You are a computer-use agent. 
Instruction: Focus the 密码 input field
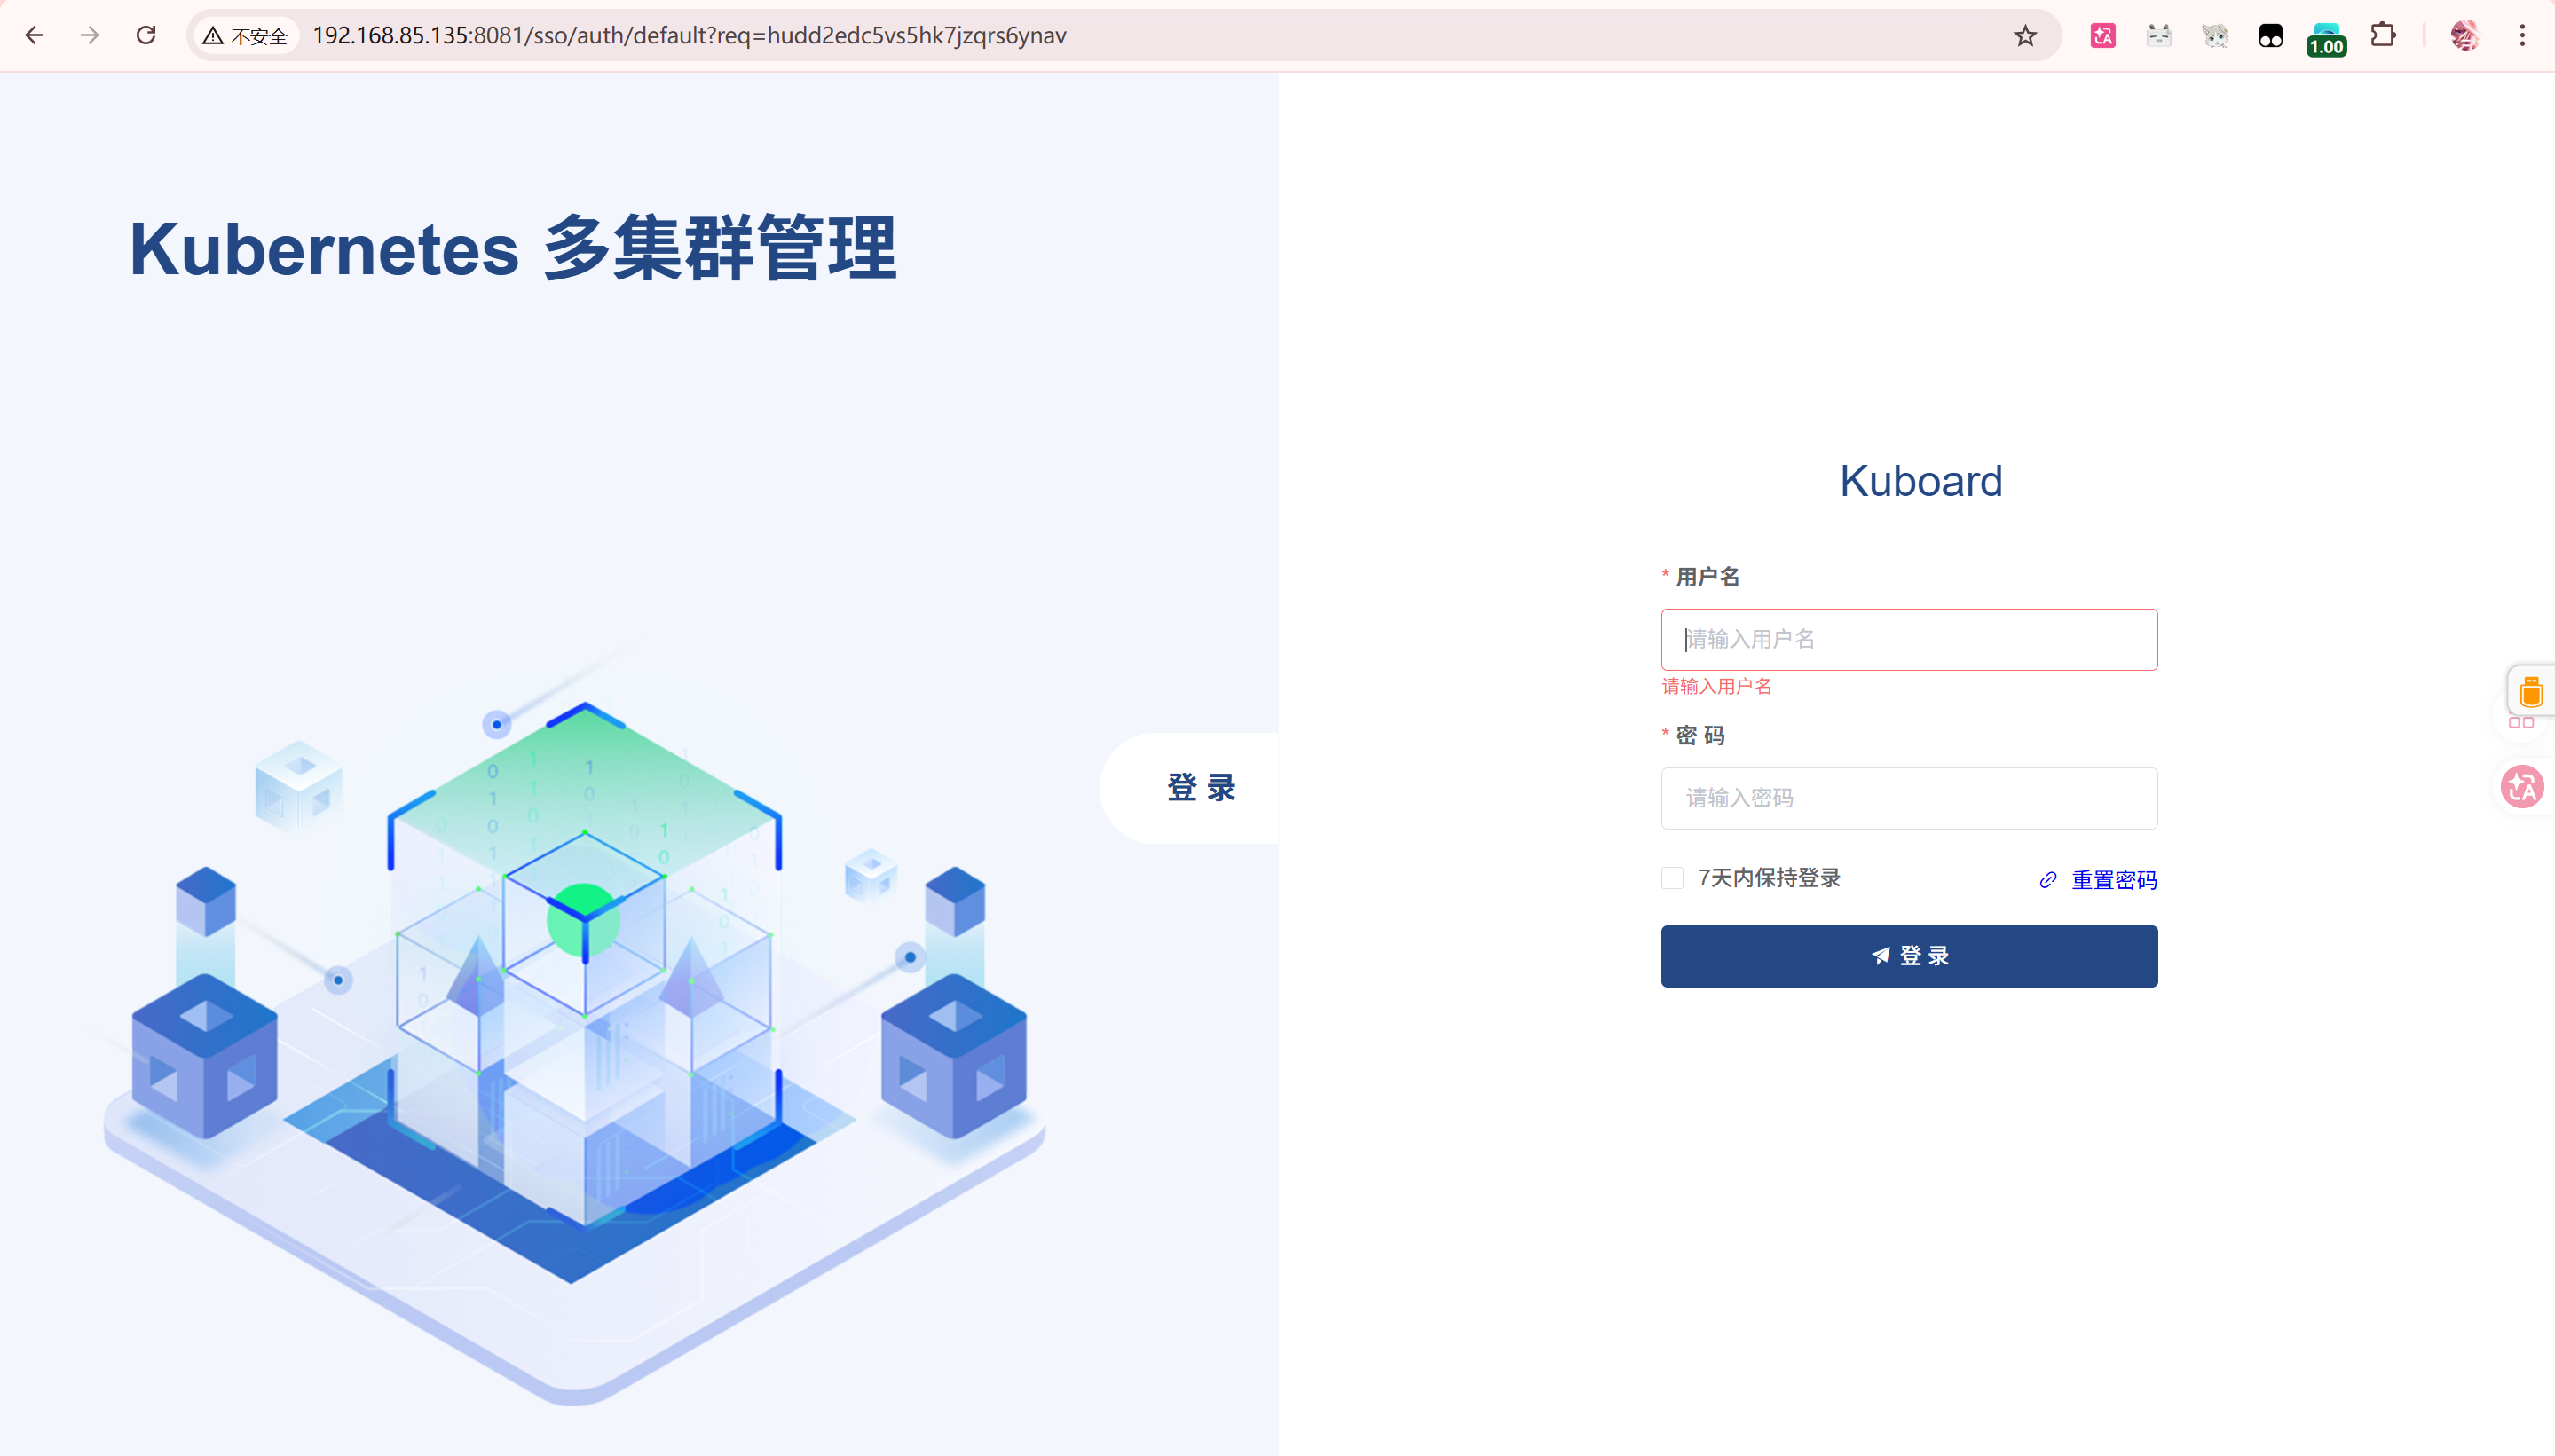(x=1908, y=798)
